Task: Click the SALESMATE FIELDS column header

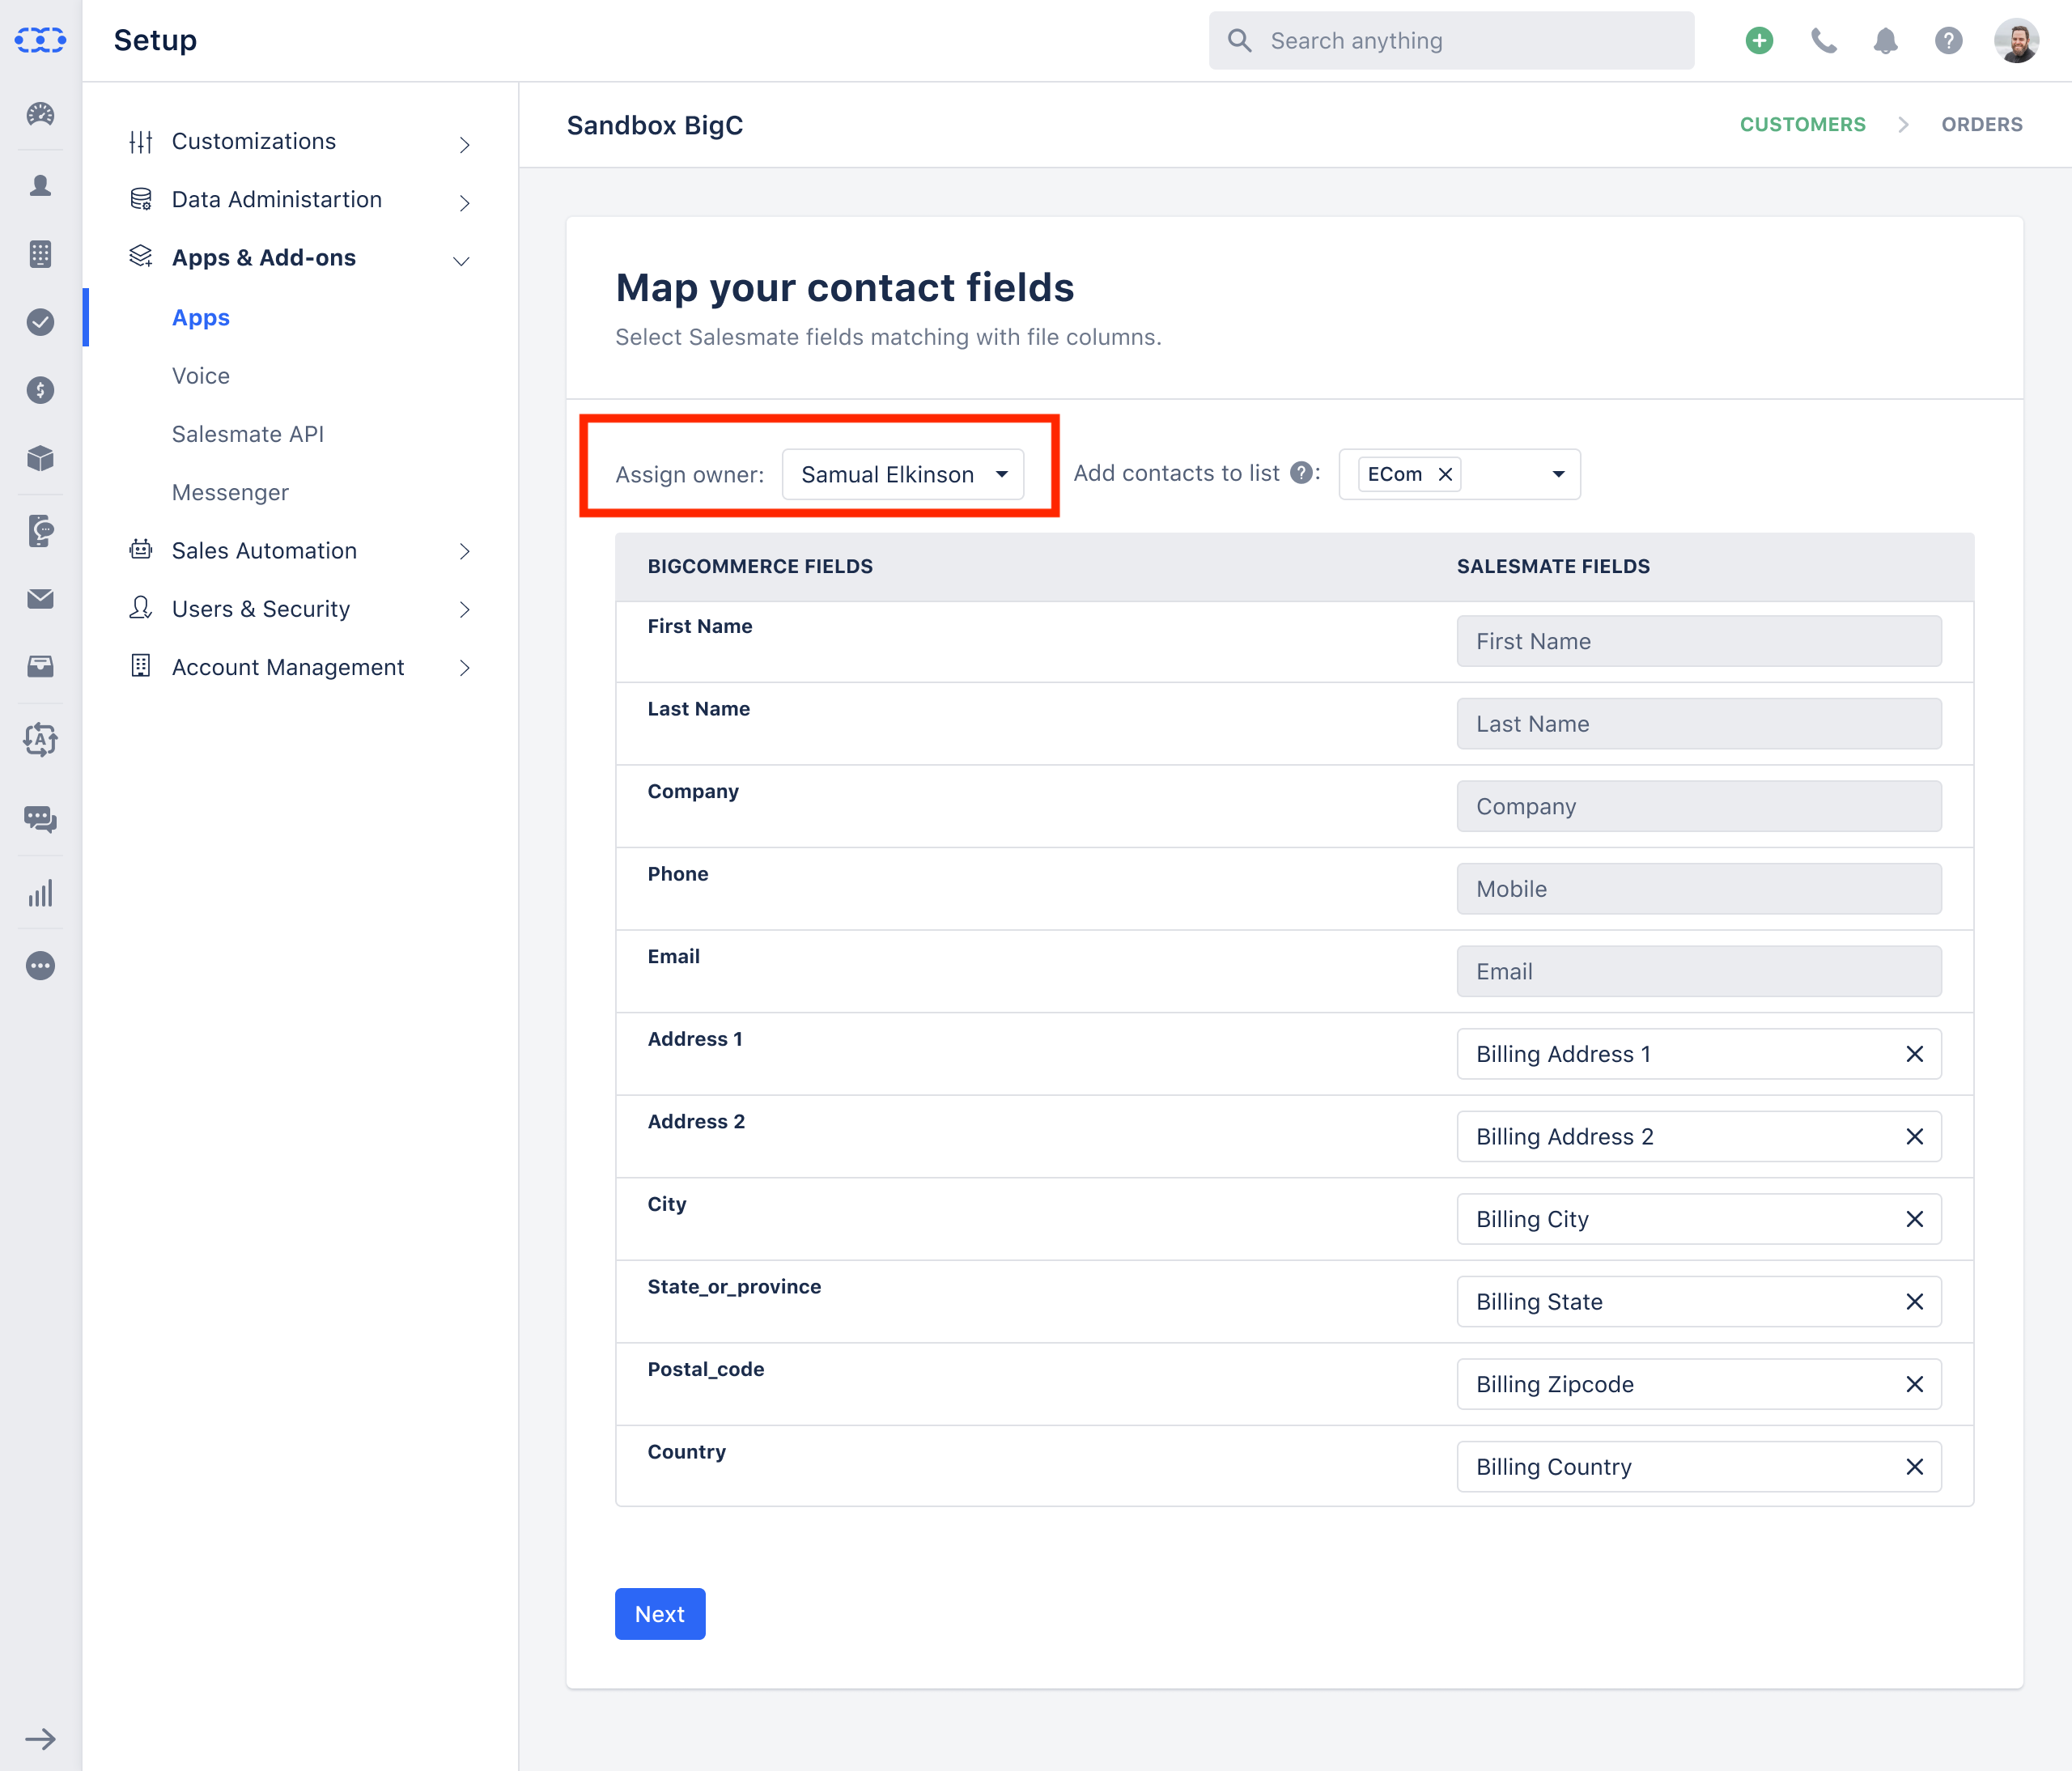Action: 1553,567
